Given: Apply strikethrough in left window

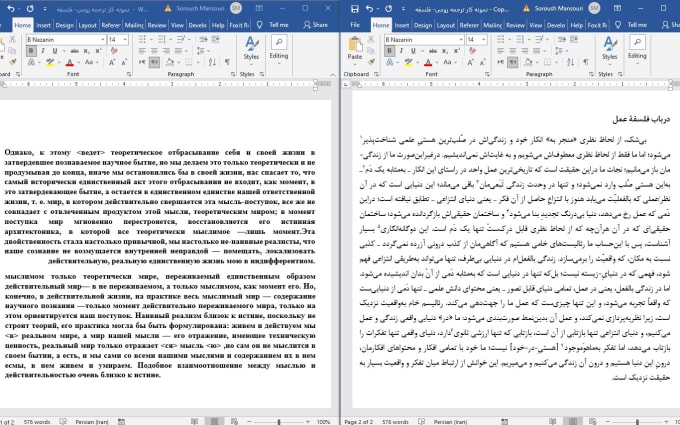Looking at the screenshot, I should [x=75, y=51].
